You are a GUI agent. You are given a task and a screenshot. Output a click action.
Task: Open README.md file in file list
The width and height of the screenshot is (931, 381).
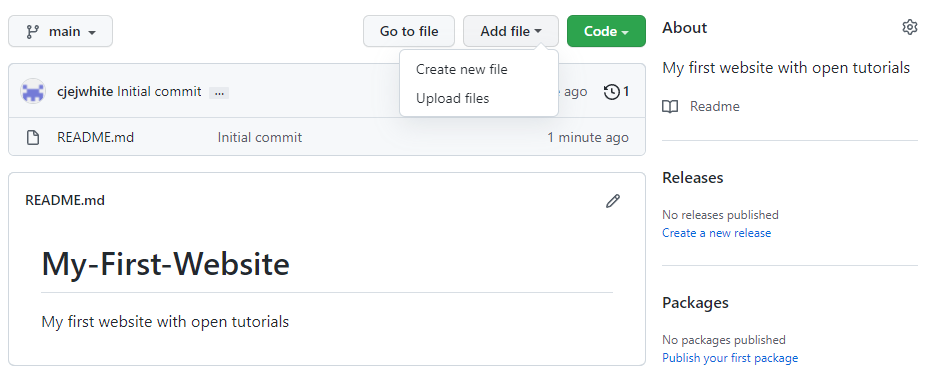(x=96, y=138)
